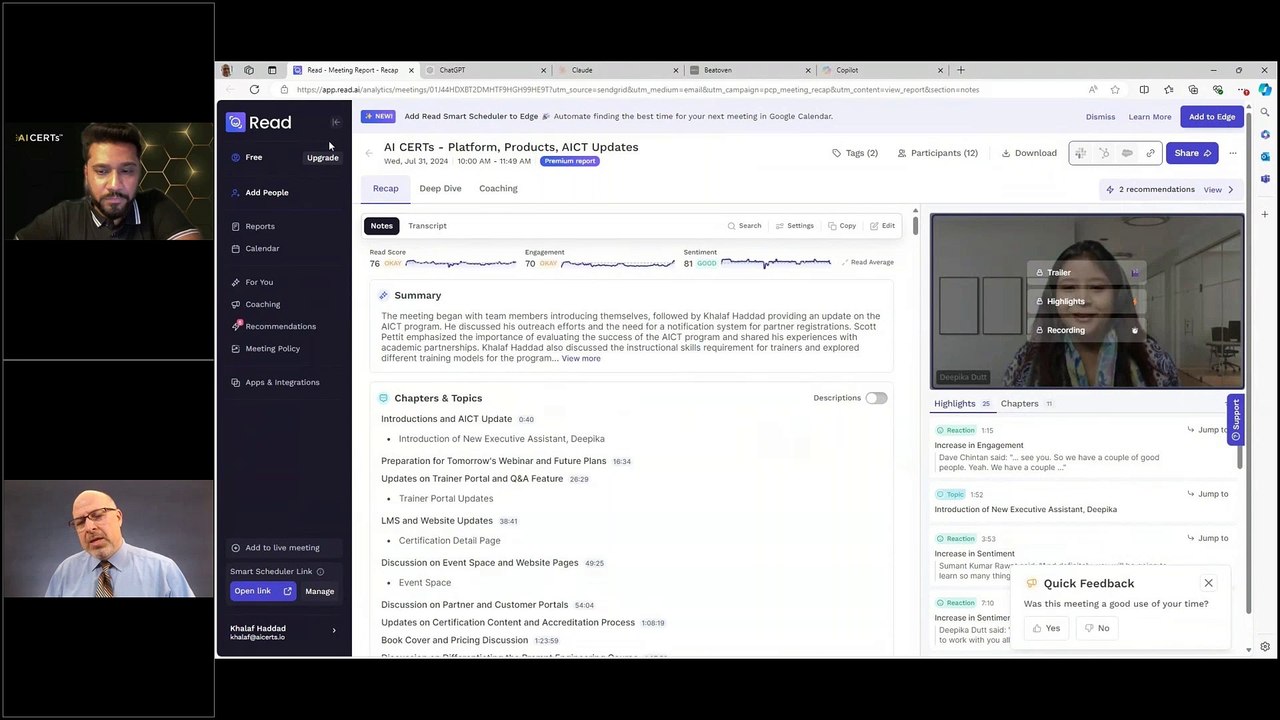The height and width of the screenshot is (720, 1280).
Task: Switch to the Claude browser tab
Action: point(619,70)
